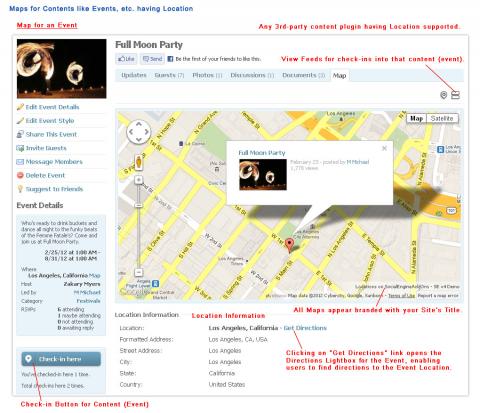Select the Map view type button
The width and height of the screenshot is (480, 413).
tap(416, 118)
